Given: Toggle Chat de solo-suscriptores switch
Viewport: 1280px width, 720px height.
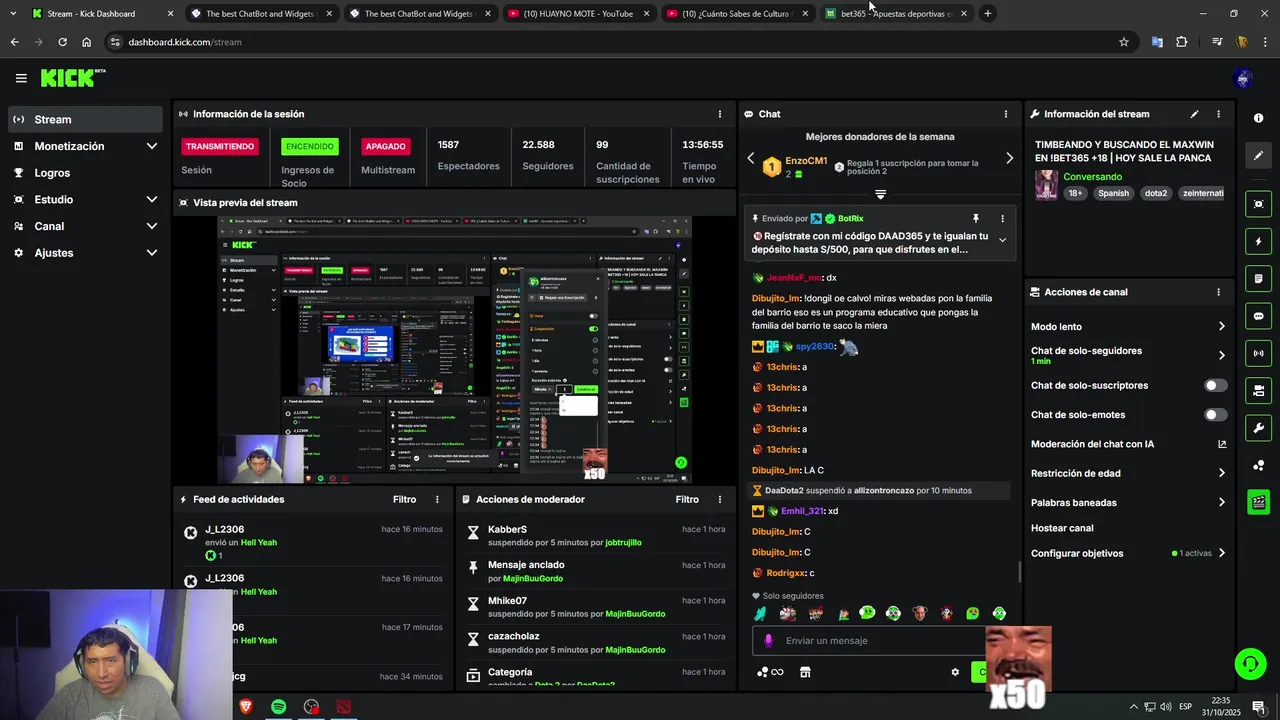Looking at the screenshot, I should [1215, 385].
